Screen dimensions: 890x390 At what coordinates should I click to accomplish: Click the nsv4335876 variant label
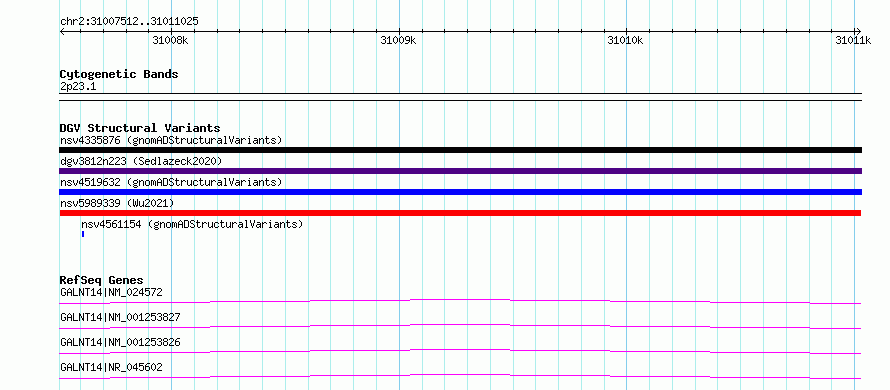click(171, 140)
